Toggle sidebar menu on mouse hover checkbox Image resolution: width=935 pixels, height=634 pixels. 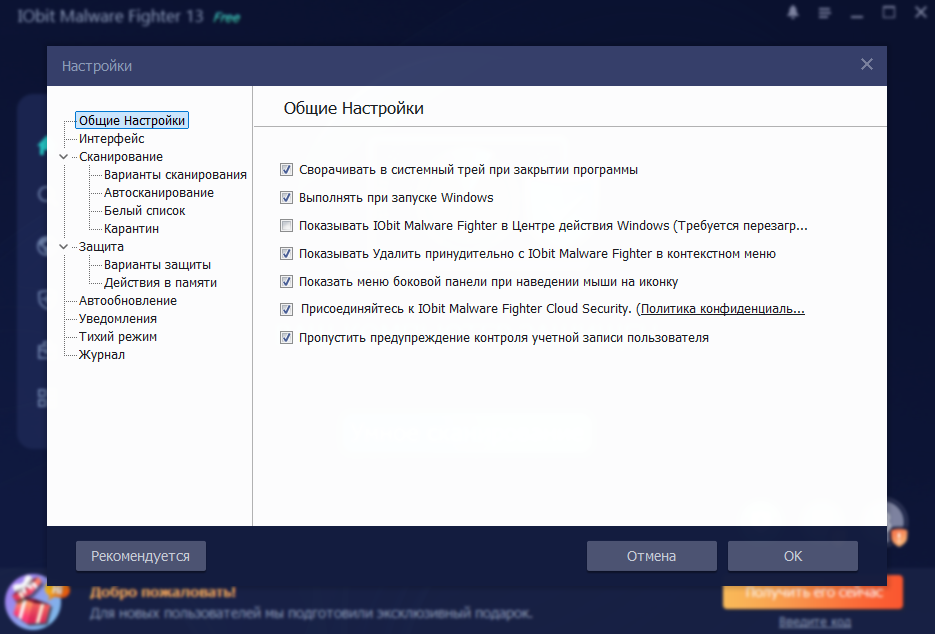point(286,282)
